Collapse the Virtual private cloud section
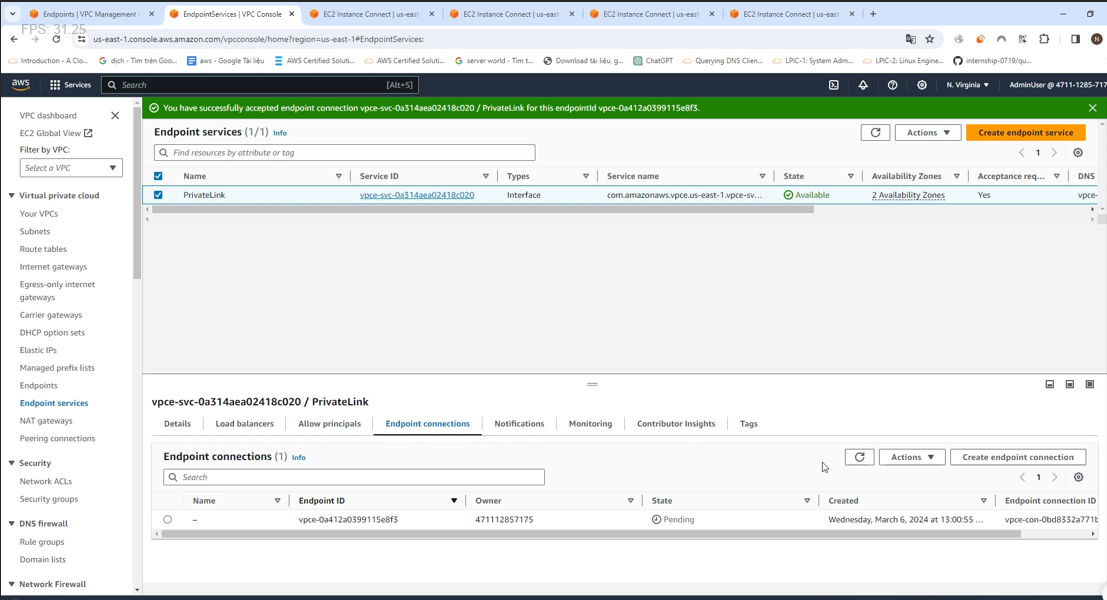Image resolution: width=1107 pixels, height=600 pixels. (11, 196)
